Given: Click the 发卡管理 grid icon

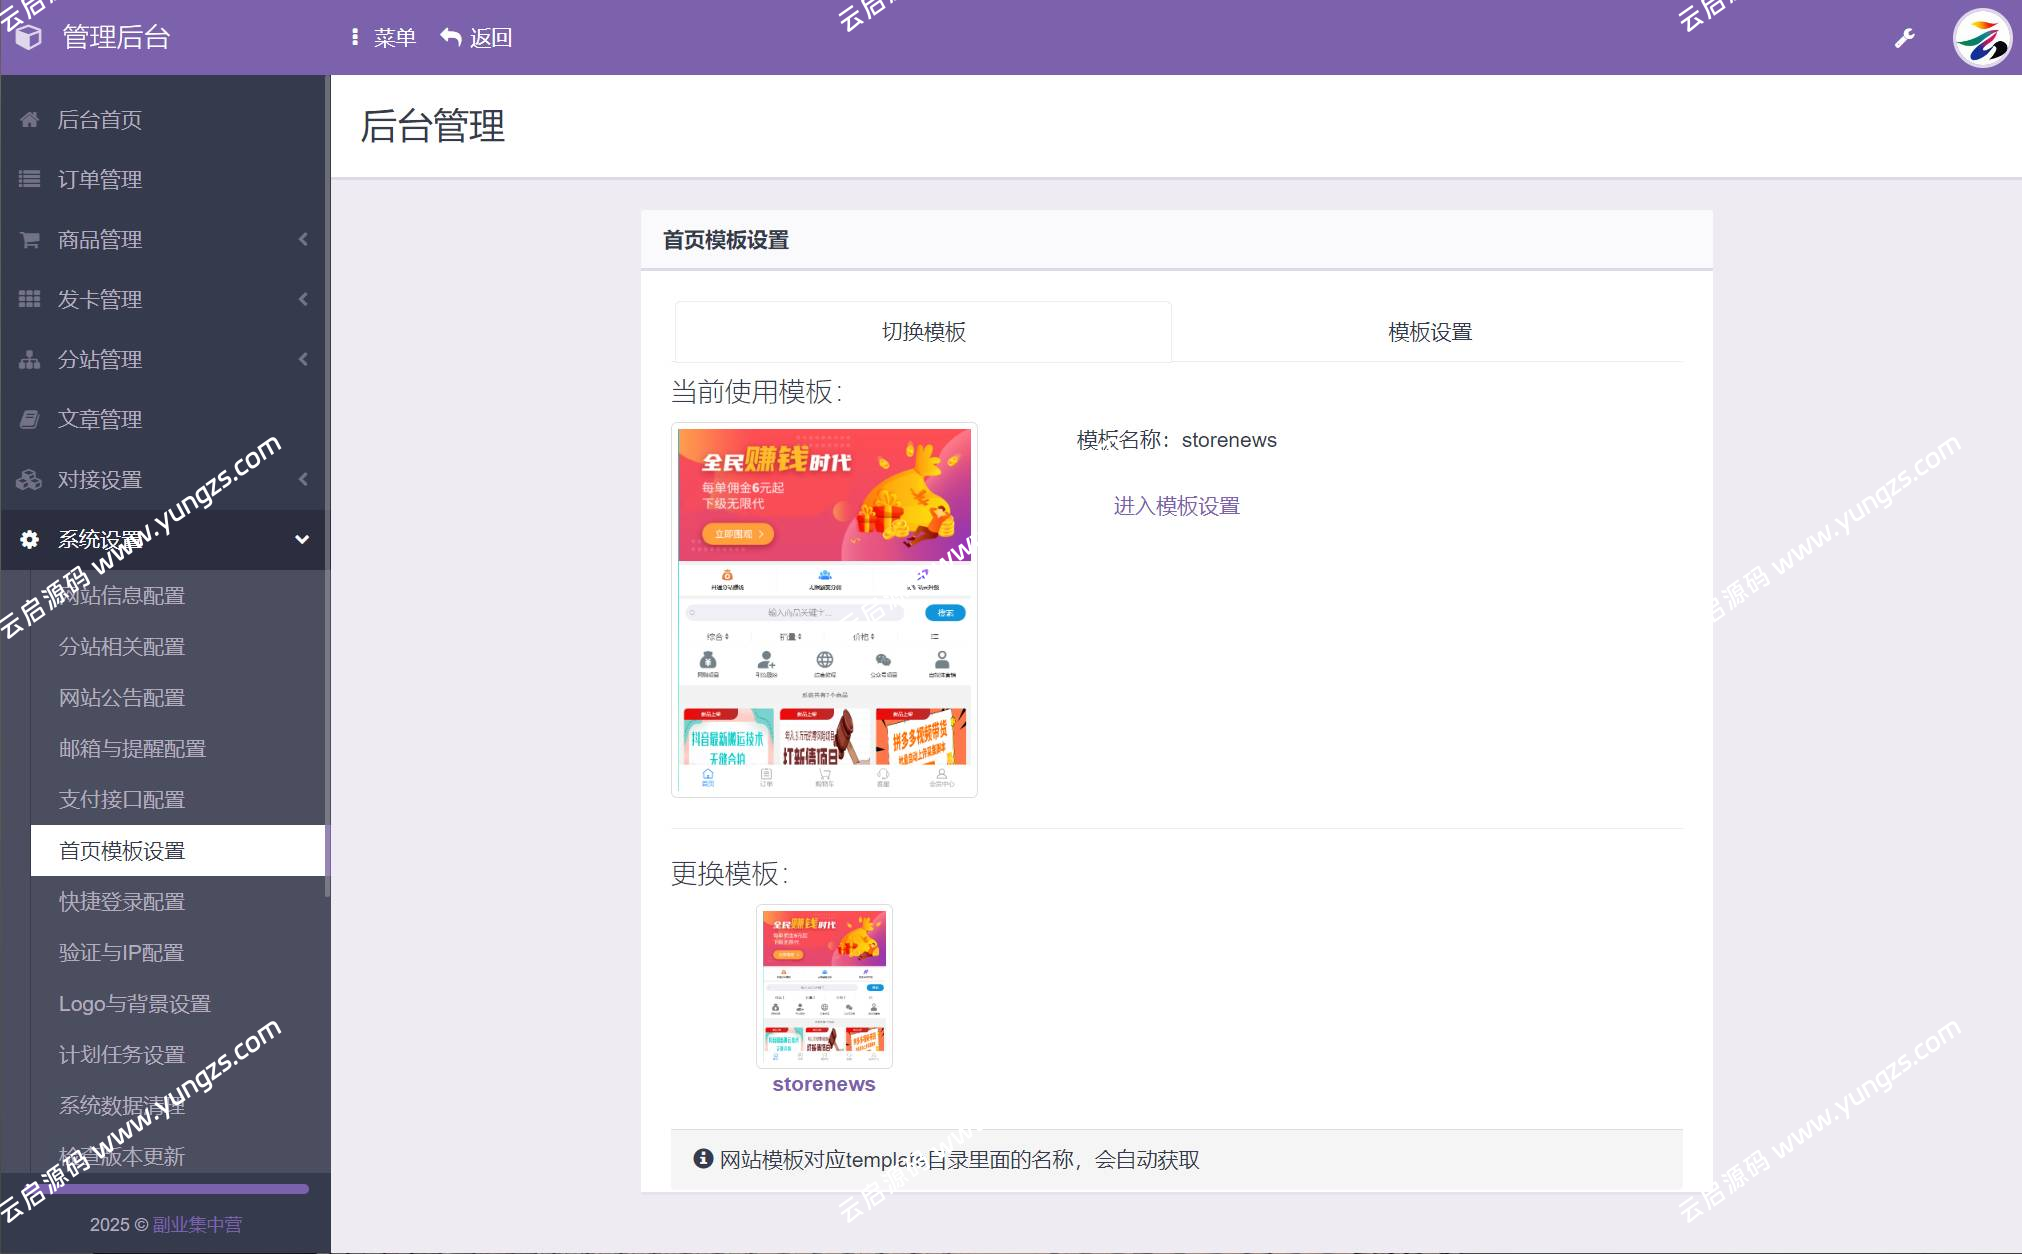Looking at the screenshot, I should (29, 299).
